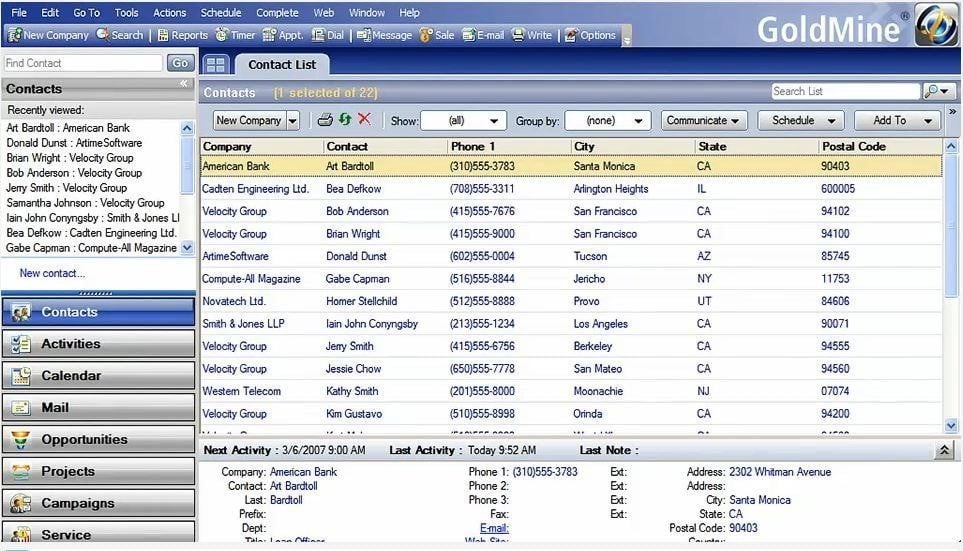Image resolution: width=963 pixels, height=551 pixels.
Task: Click the green refresh icon
Action: pos(345,120)
